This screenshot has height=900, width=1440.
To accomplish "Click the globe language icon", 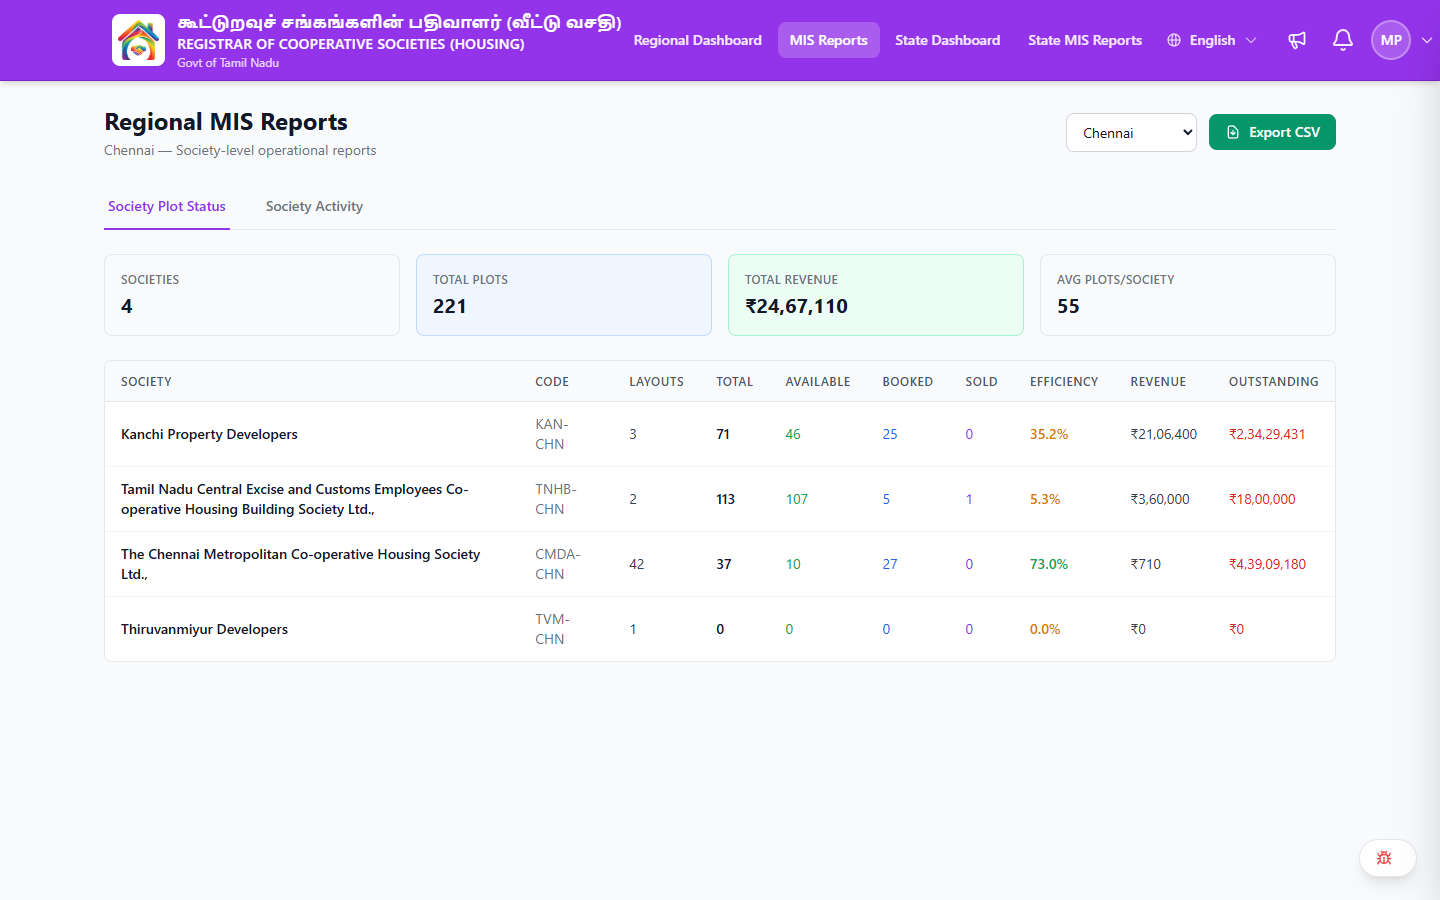I will pos(1174,40).
